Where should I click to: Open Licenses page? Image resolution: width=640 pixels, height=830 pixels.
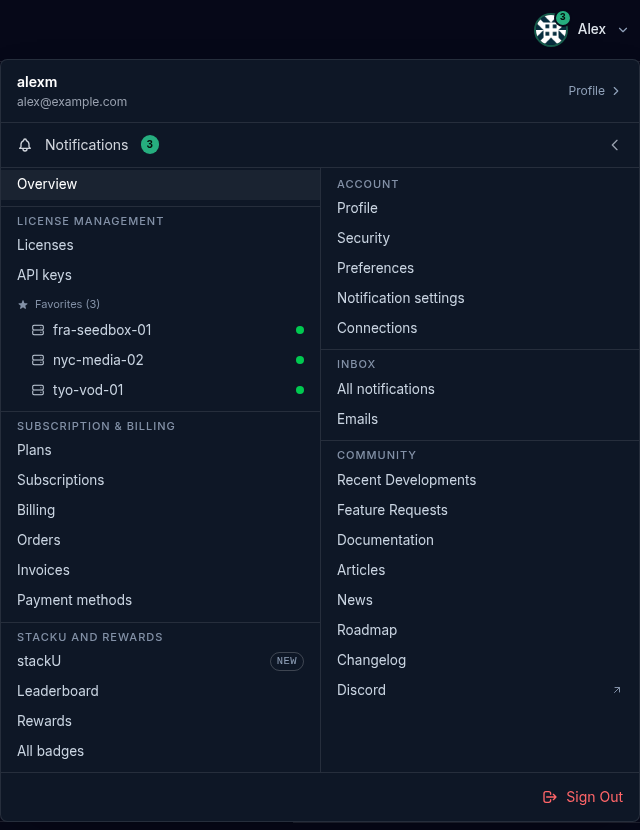tap(160, 245)
